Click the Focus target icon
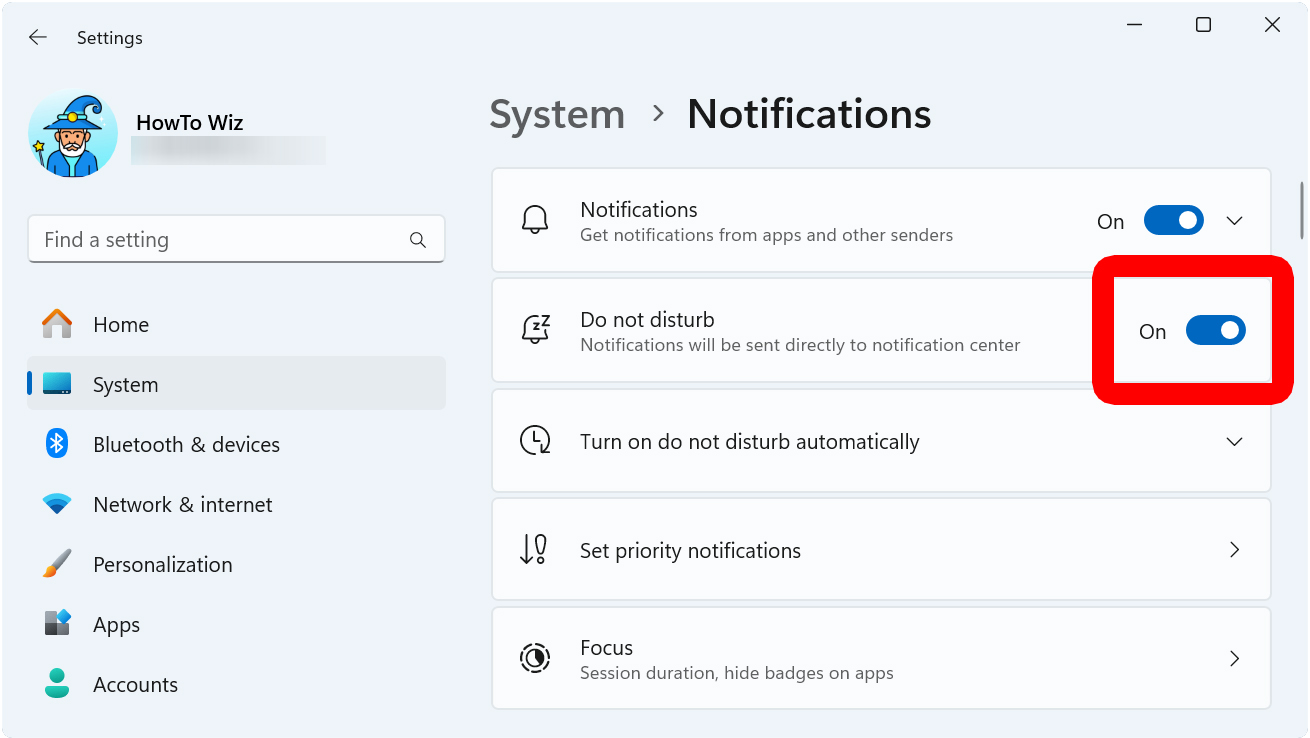 point(535,658)
